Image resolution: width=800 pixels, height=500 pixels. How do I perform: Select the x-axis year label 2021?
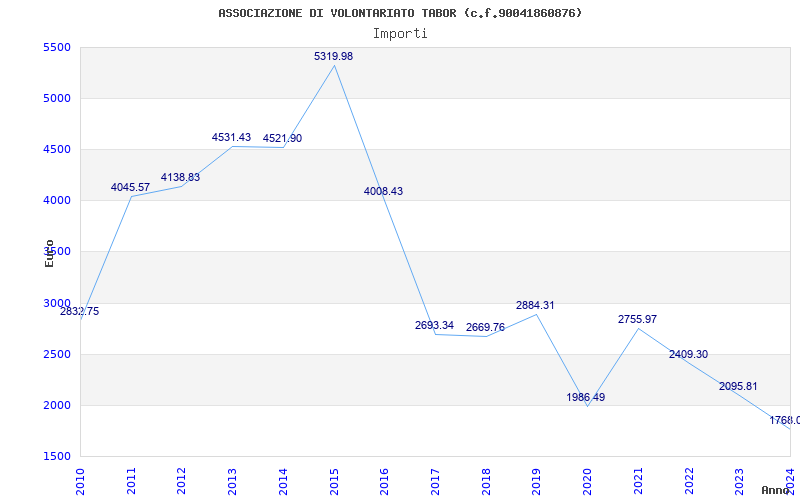click(638, 481)
